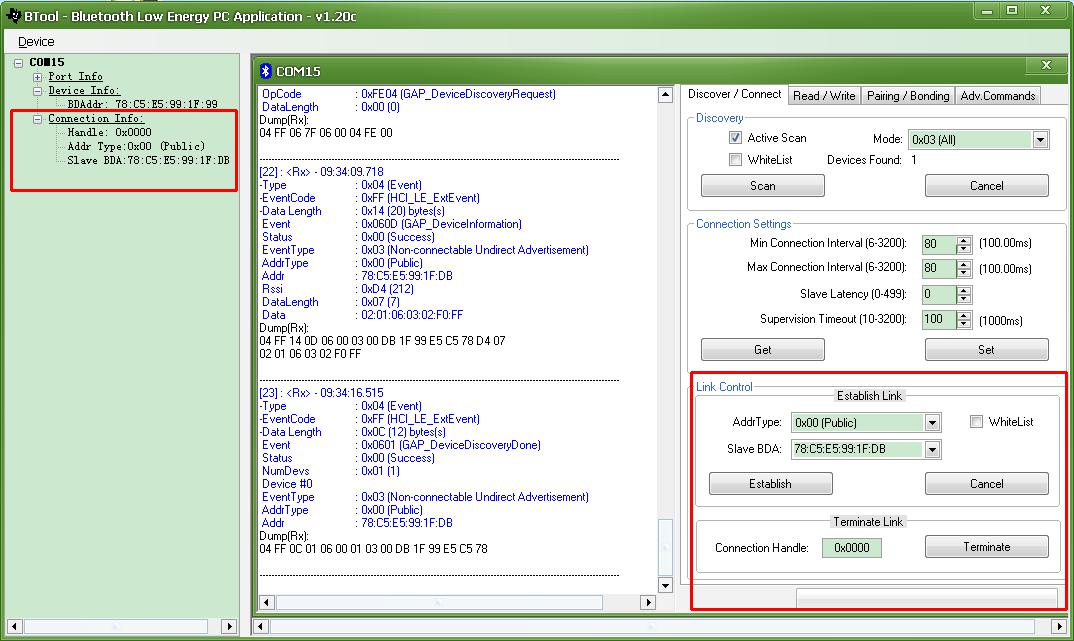Image resolution: width=1074 pixels, height=641 pixels.
Task: Click the Supervision Timeout value field
Action: pyautogui.click(x=938, y=319)
